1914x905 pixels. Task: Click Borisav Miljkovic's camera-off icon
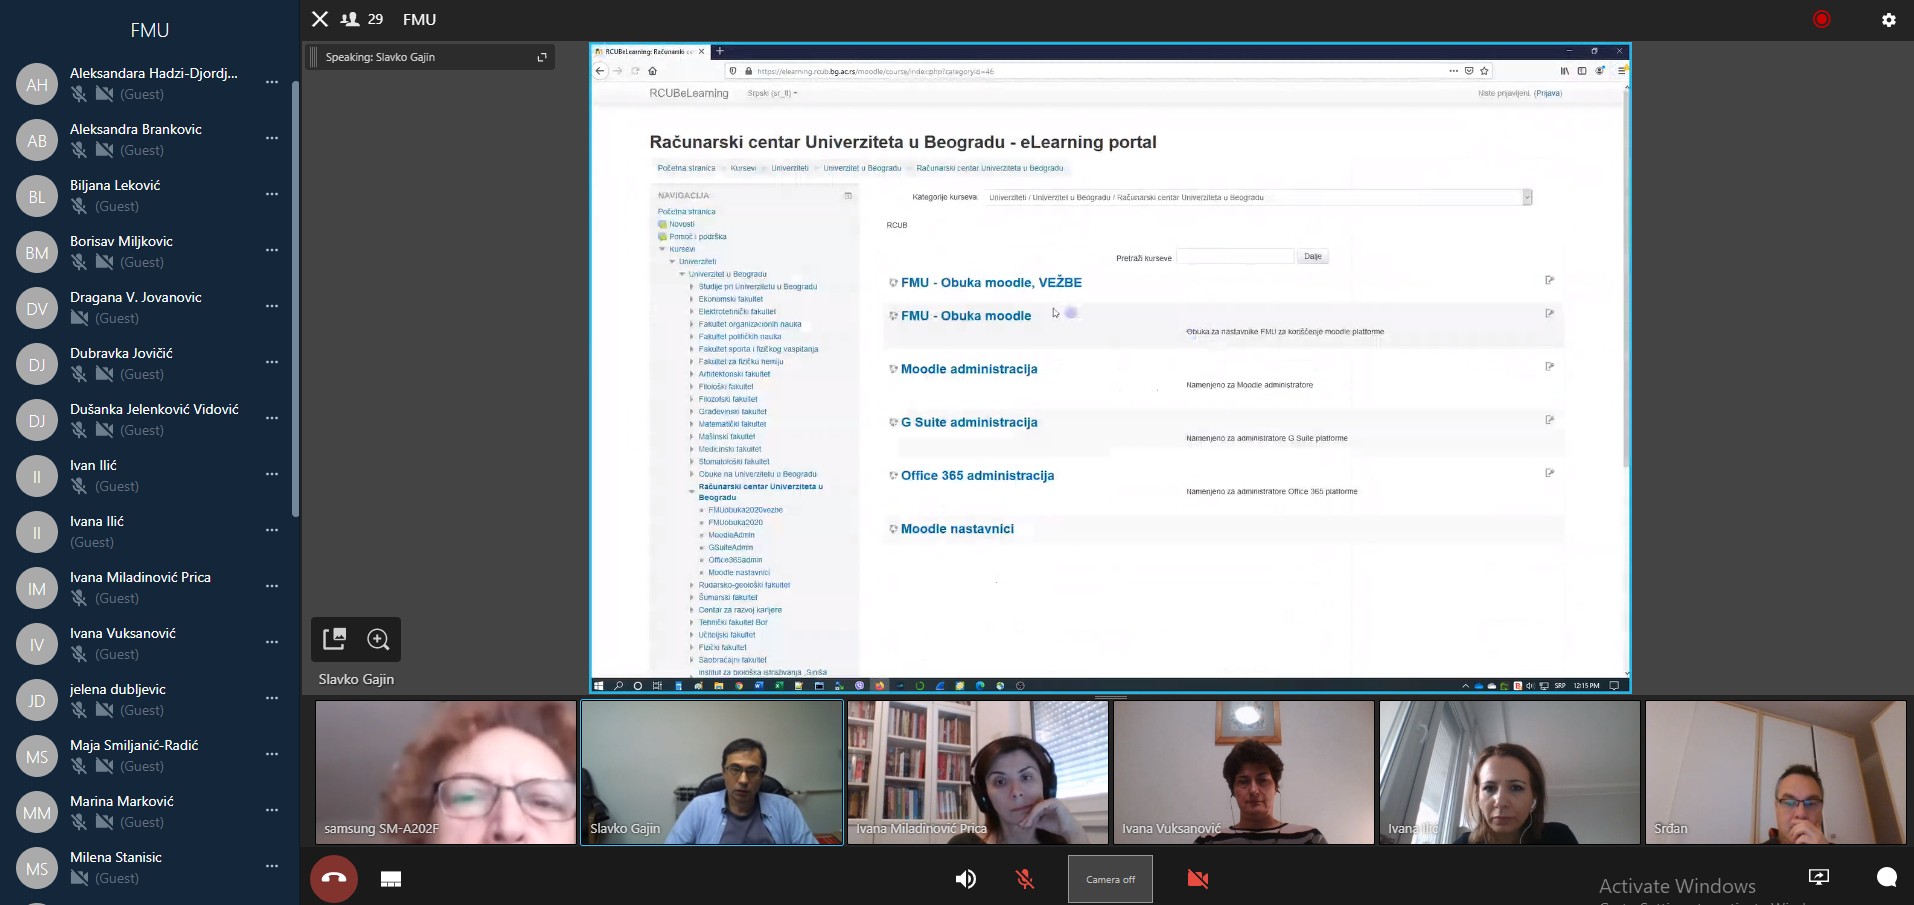[x=104, y=262]
